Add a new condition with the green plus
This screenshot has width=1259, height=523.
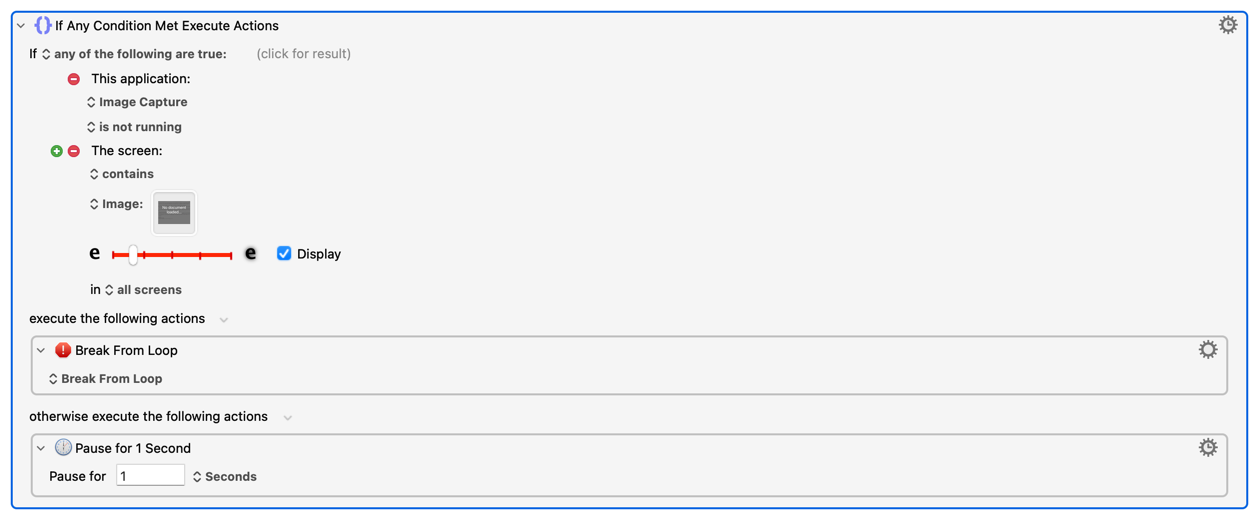click(57, 151)
